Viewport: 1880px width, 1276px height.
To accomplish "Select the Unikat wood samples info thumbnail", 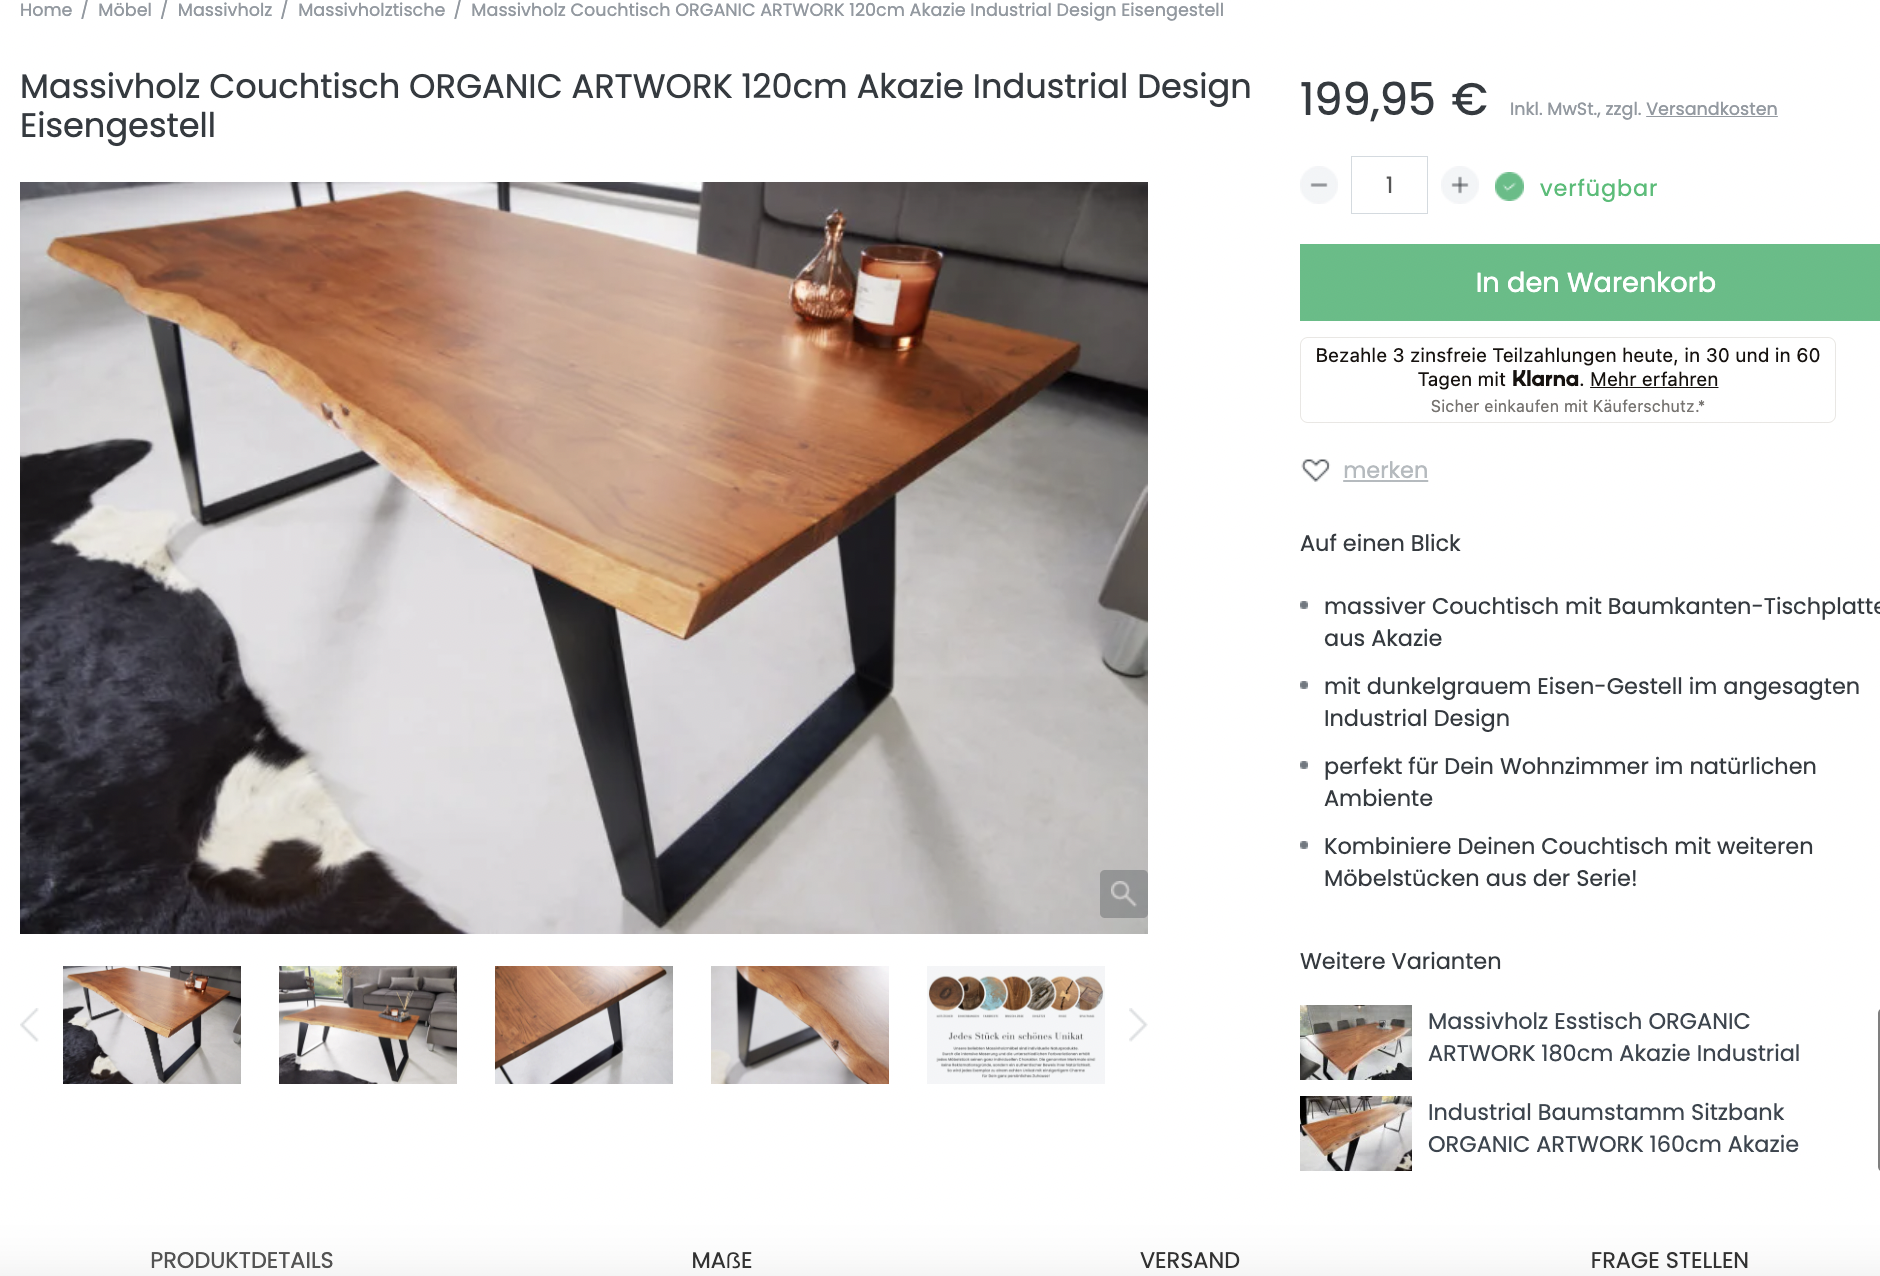I will click(1016, 1025).
